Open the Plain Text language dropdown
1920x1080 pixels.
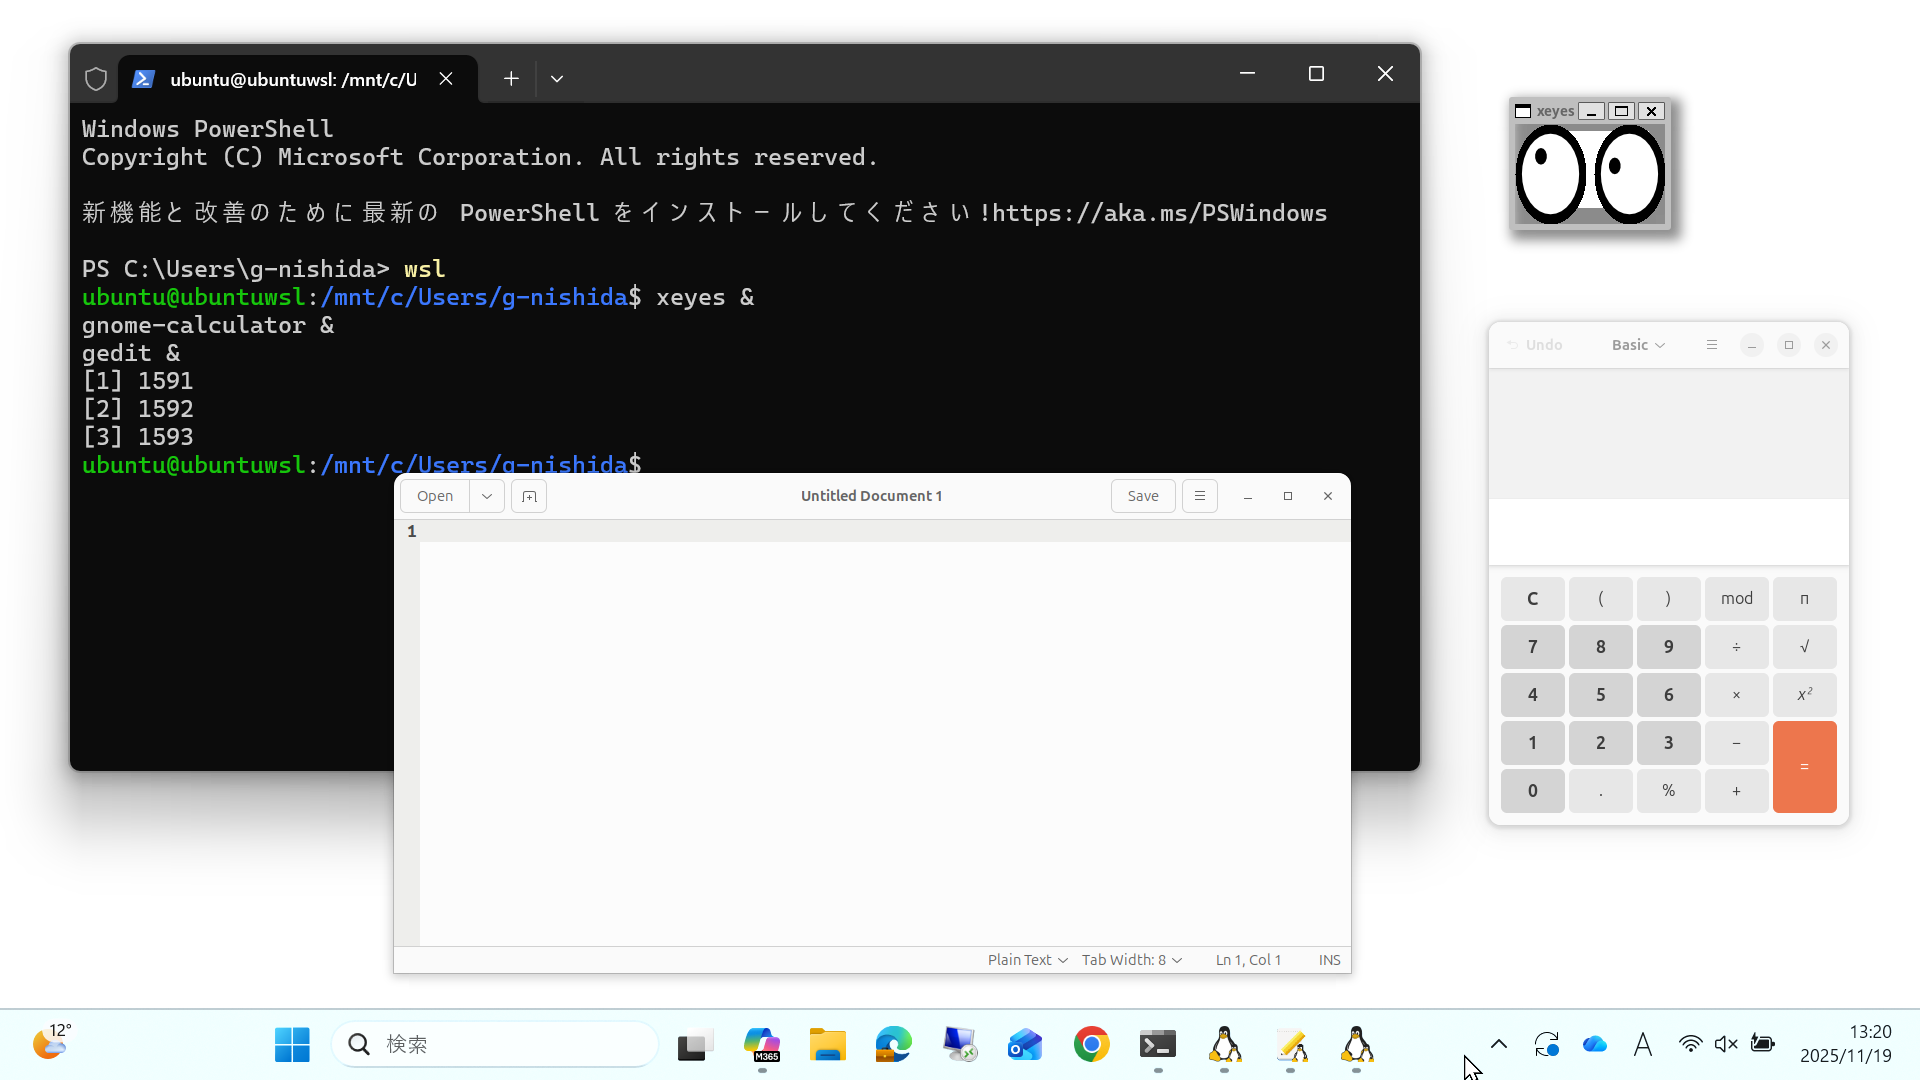[1027, 960]
